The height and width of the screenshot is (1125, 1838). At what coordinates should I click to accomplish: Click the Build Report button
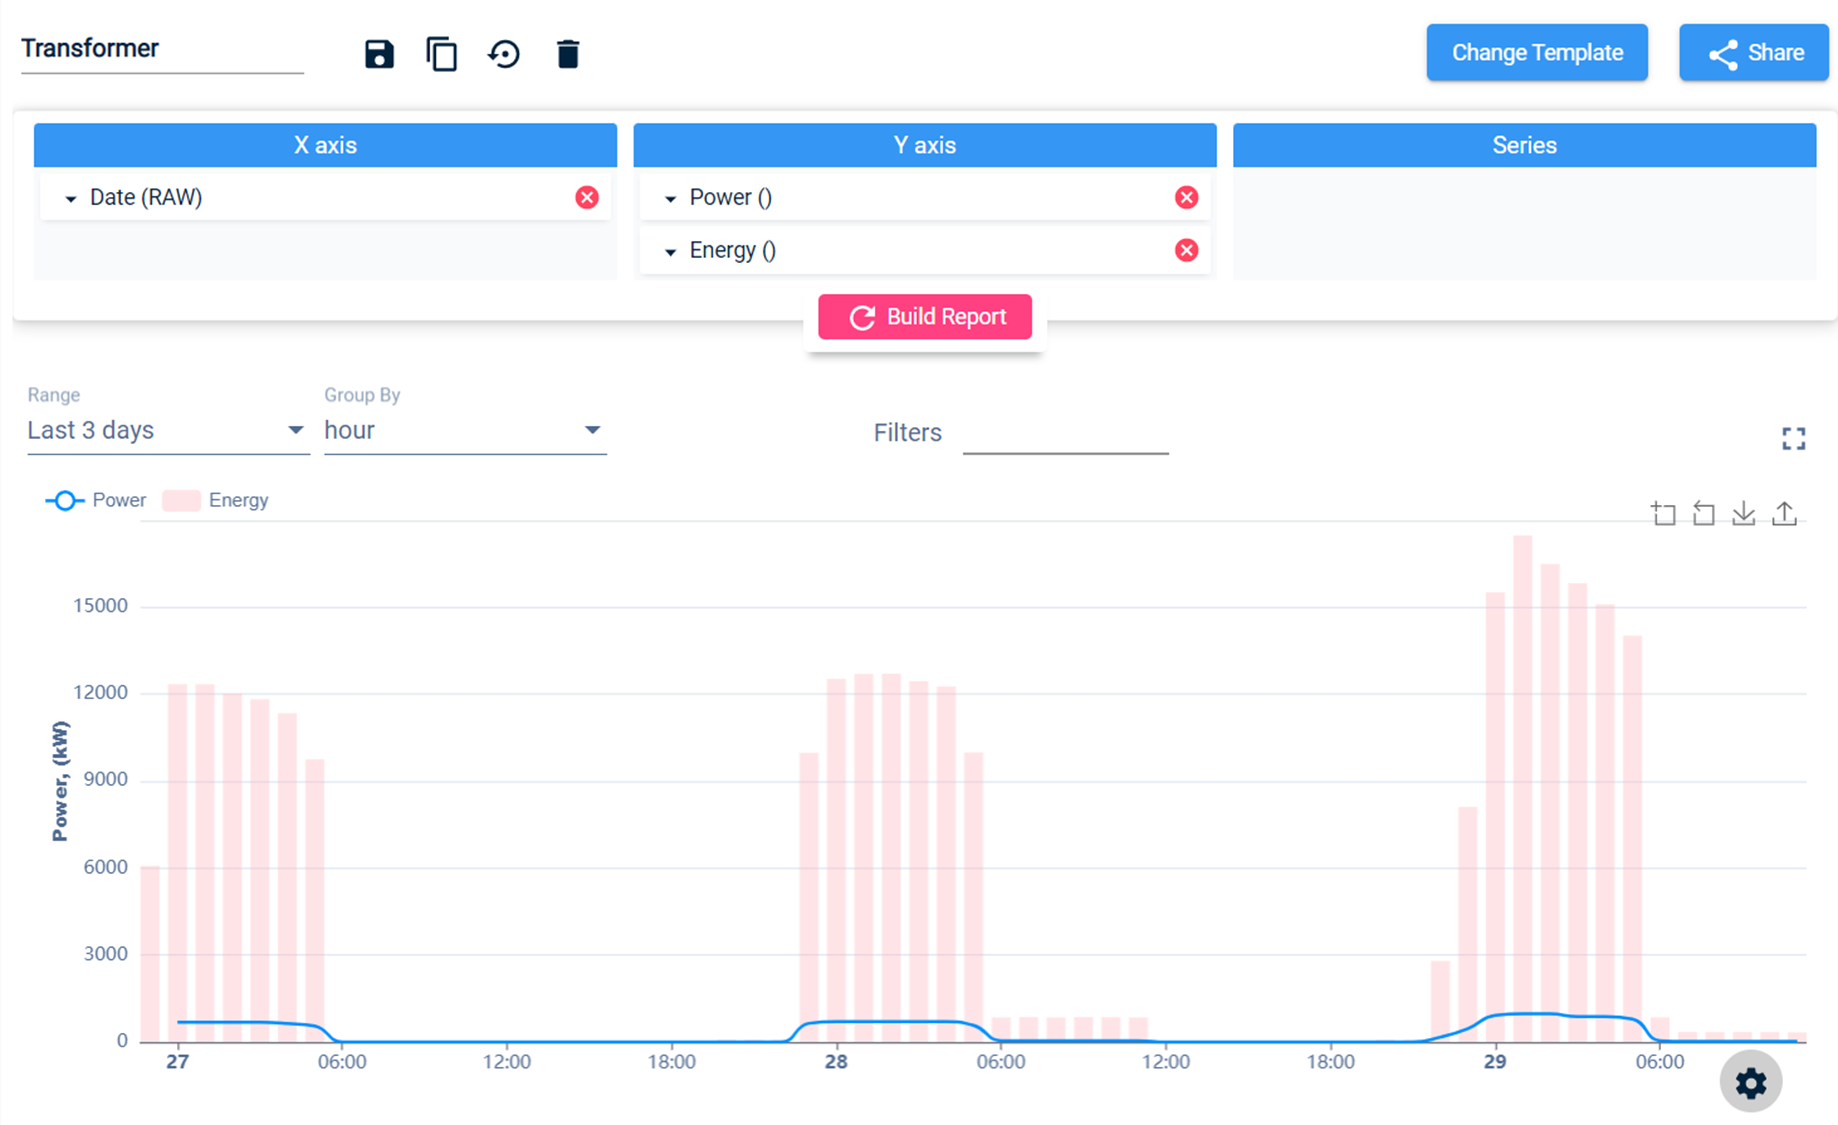coord(924,316)
